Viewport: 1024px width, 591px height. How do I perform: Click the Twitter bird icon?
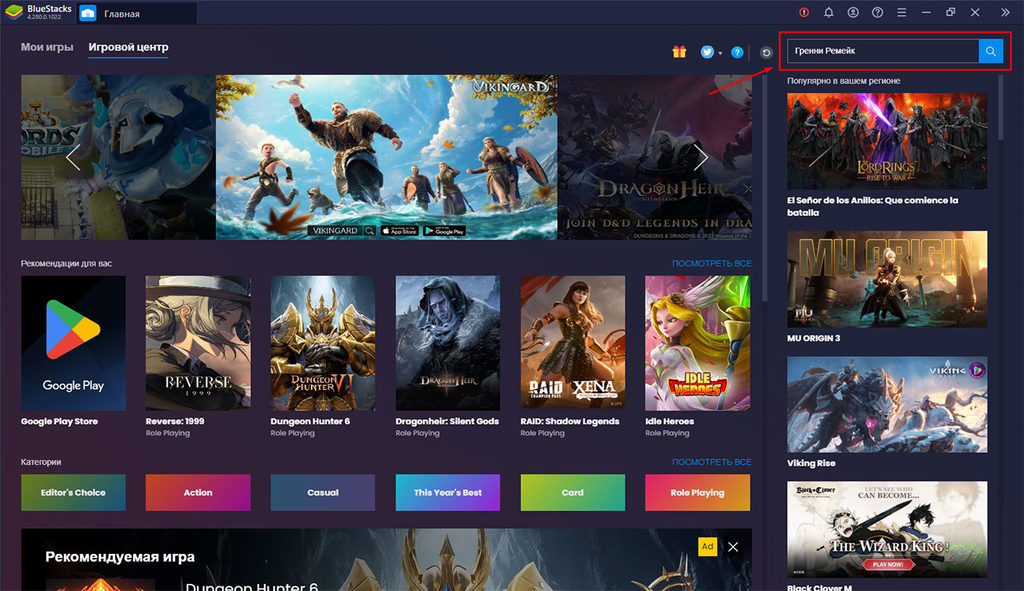707,52
